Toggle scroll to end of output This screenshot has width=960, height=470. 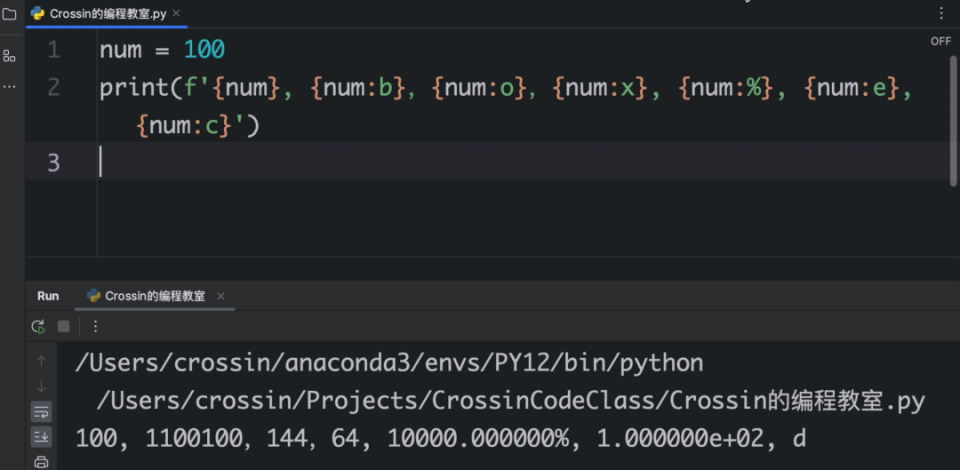tap(41, 436)
